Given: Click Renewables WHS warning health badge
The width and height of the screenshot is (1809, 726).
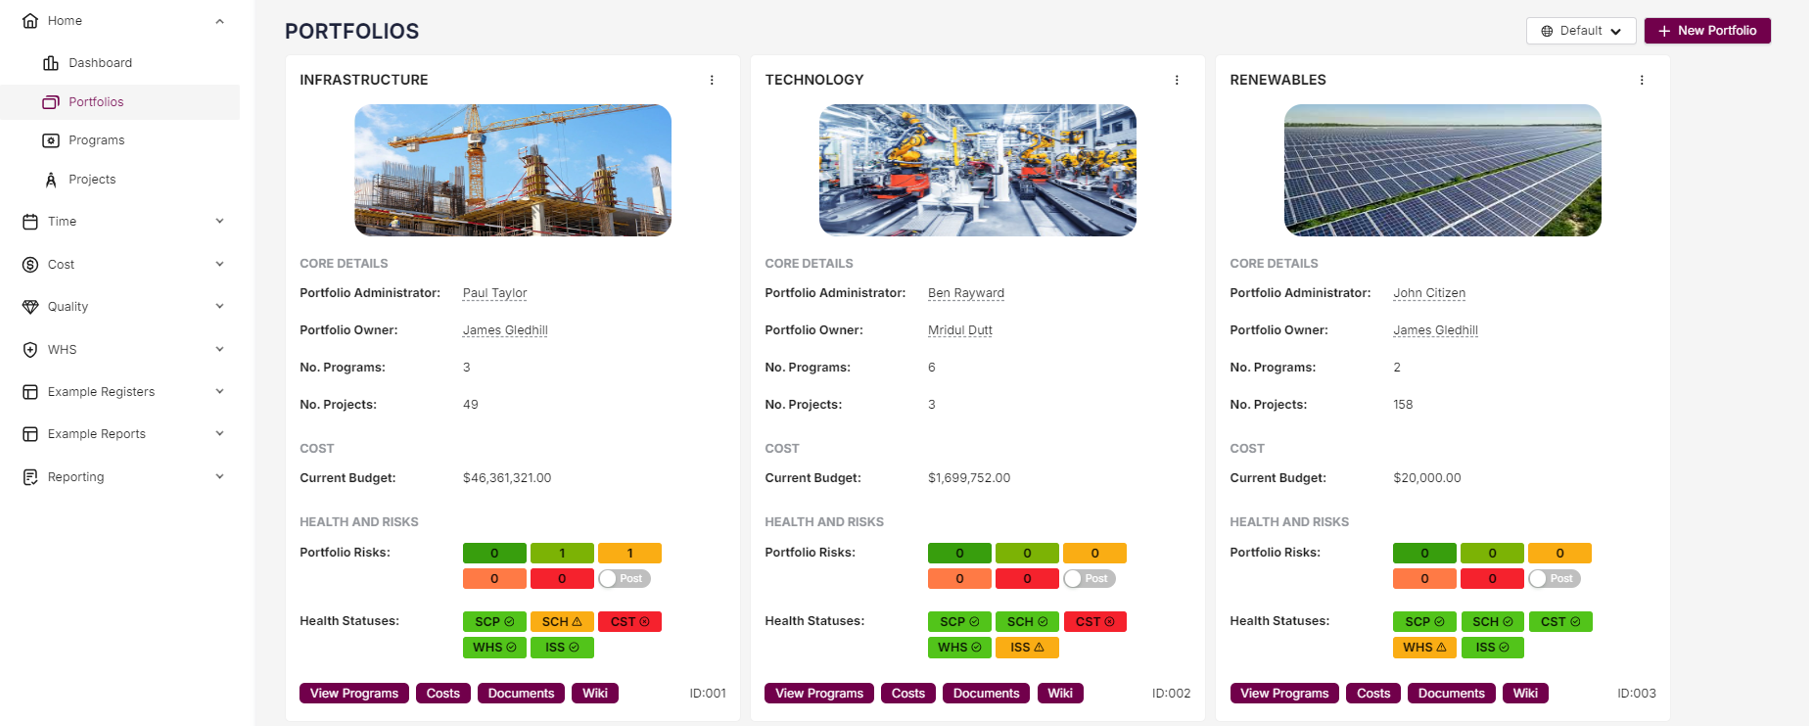Looking at the screenshot, I should coord(1424,648).
